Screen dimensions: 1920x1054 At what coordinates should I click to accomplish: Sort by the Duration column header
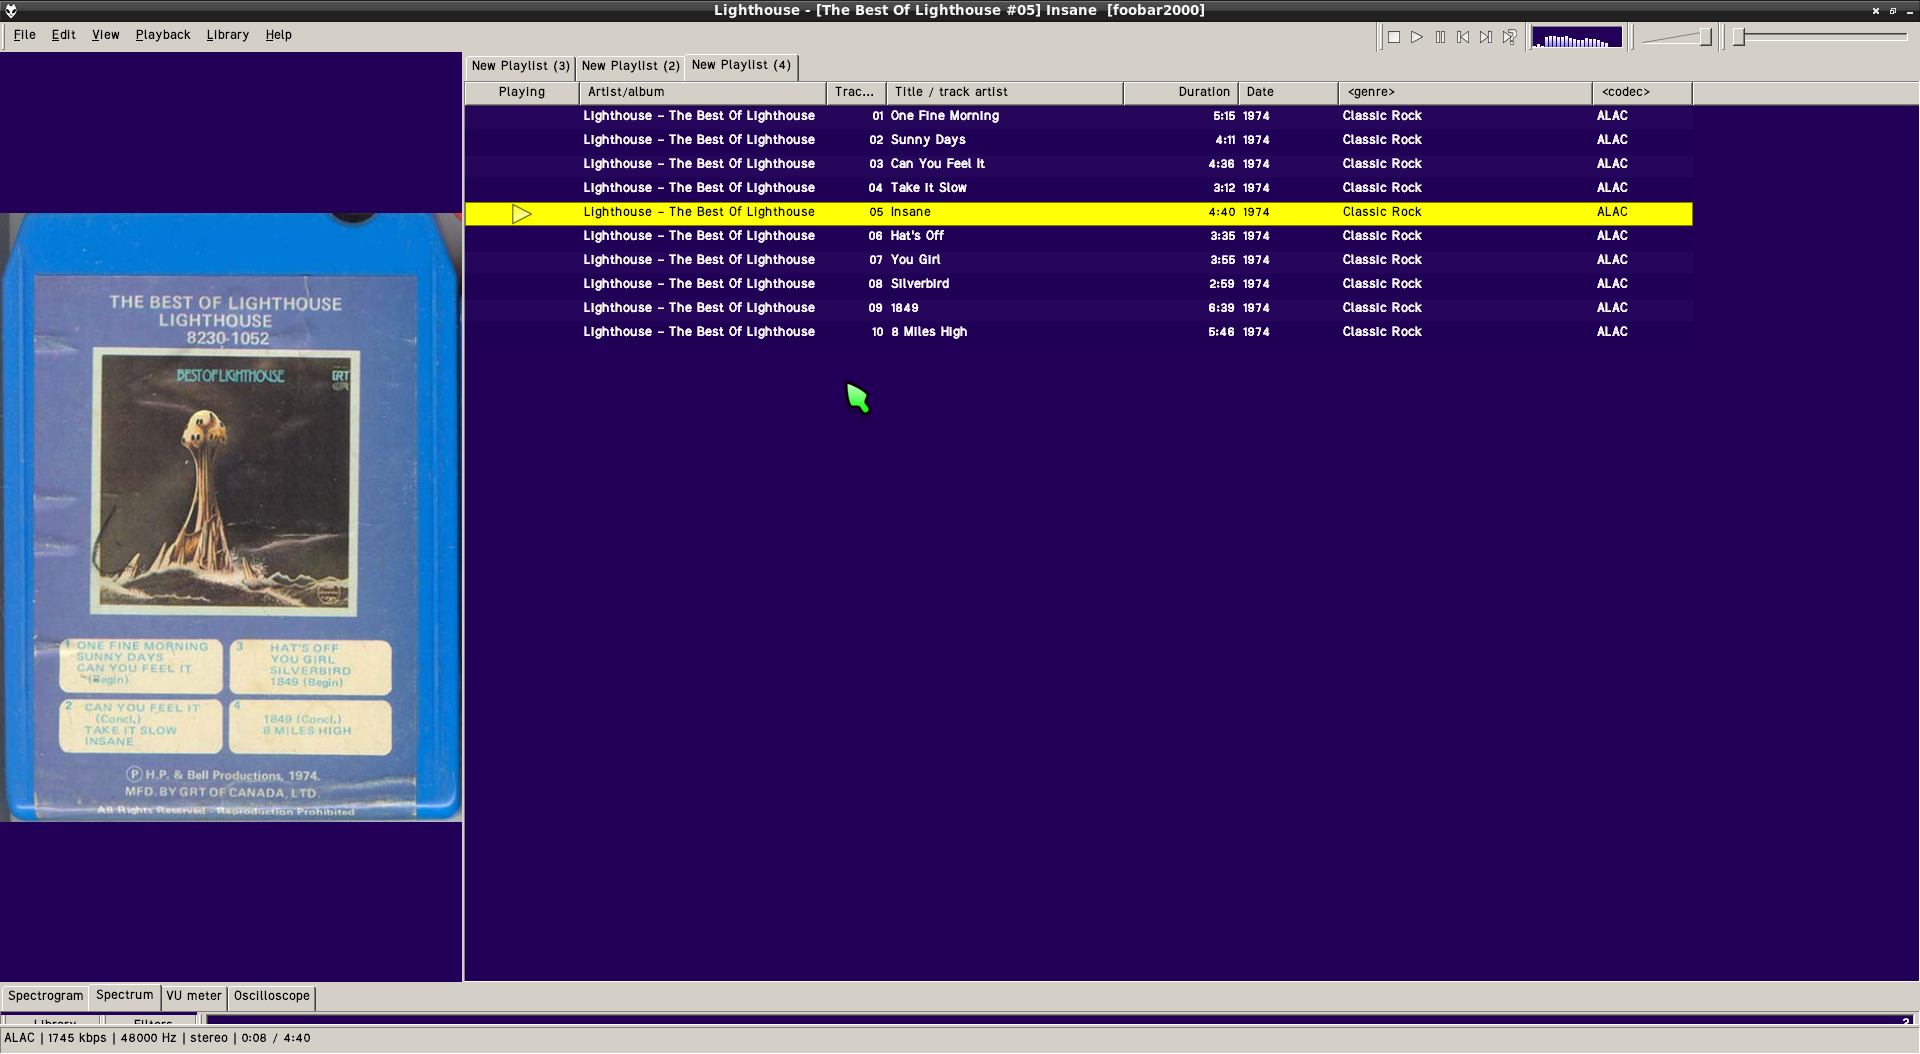click(x=1181, y=92)
